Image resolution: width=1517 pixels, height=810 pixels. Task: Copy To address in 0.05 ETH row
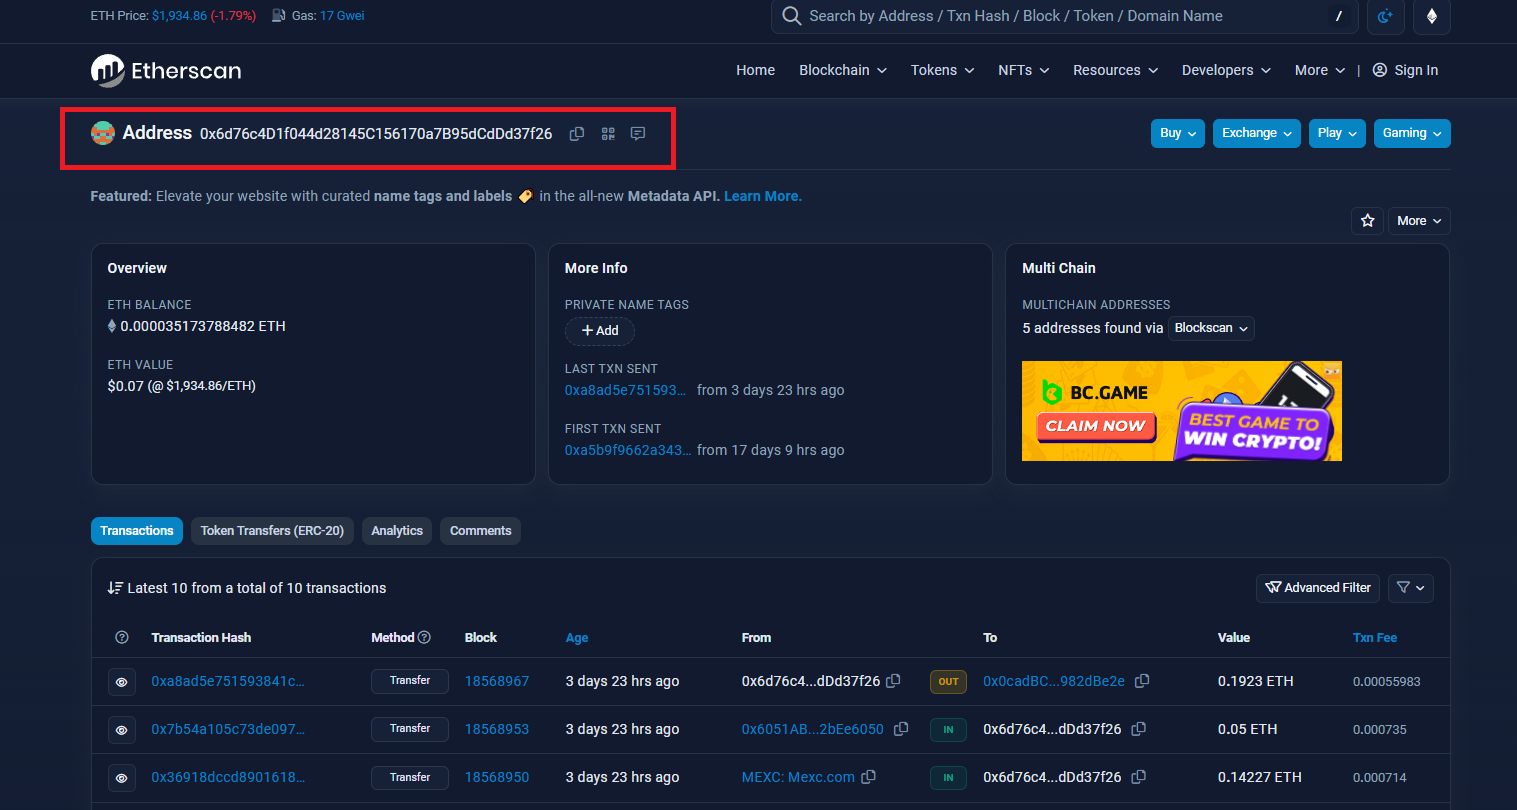[1138, 729]
